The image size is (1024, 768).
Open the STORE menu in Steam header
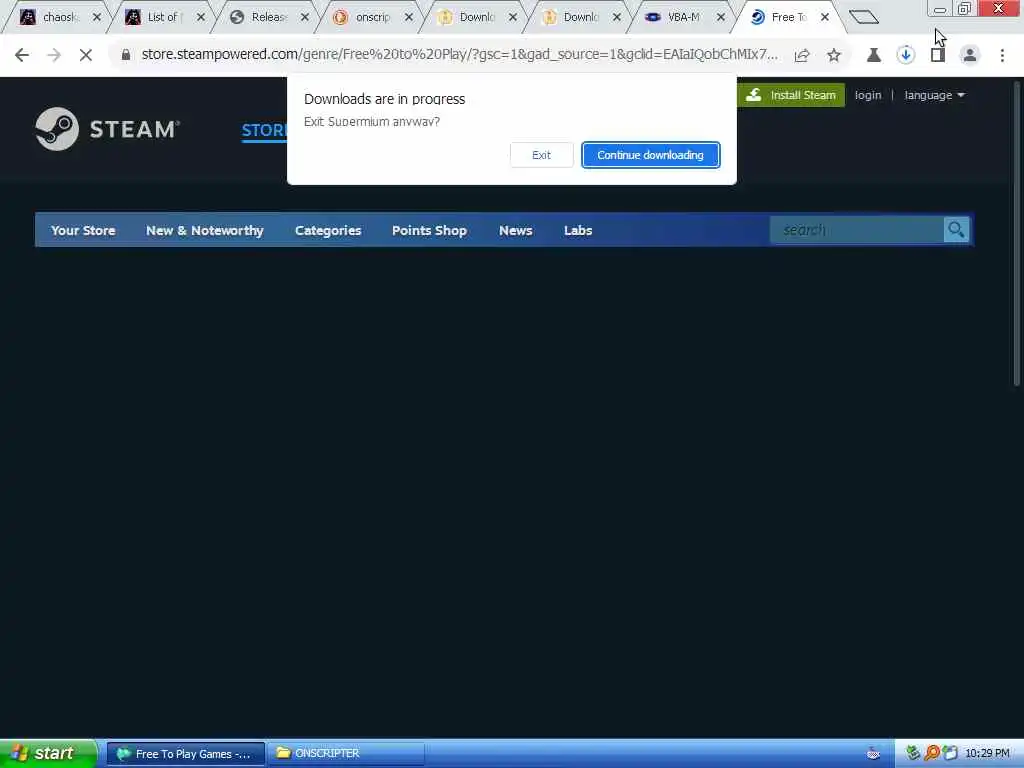(264, 130)
